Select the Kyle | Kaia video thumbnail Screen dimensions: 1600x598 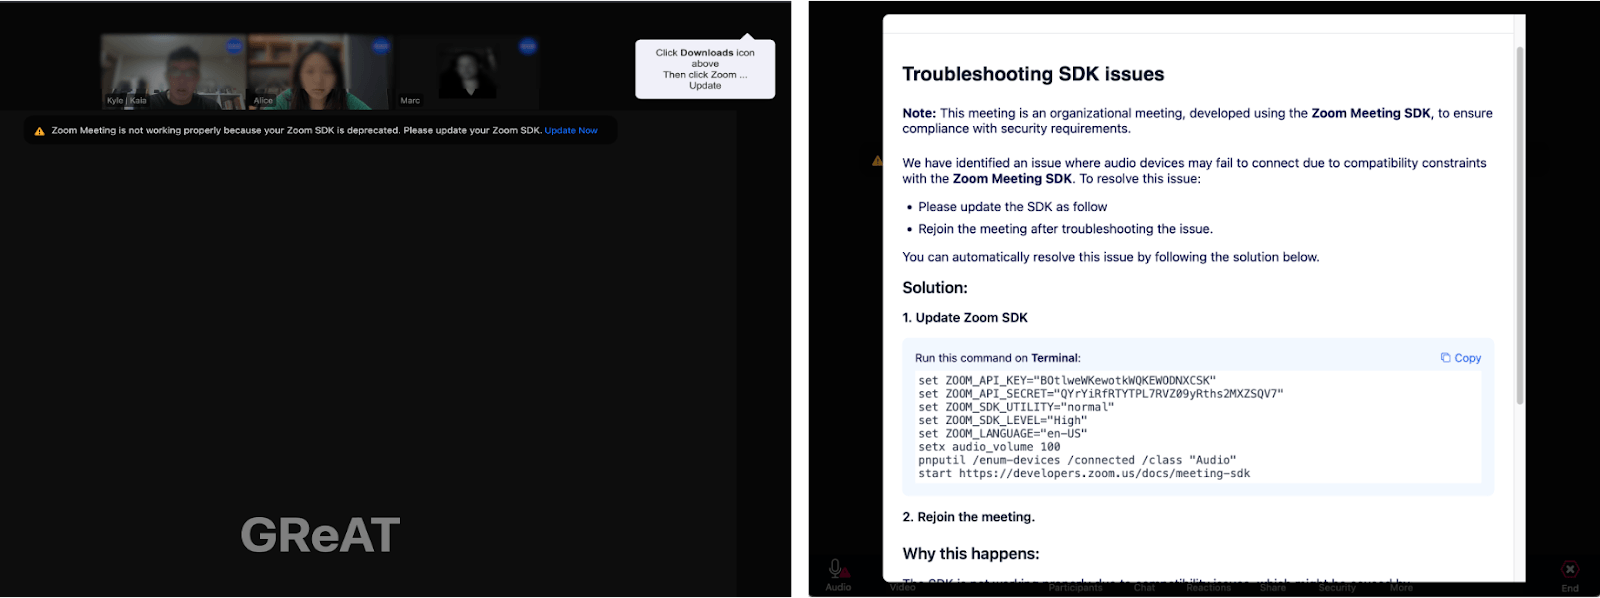173,72
